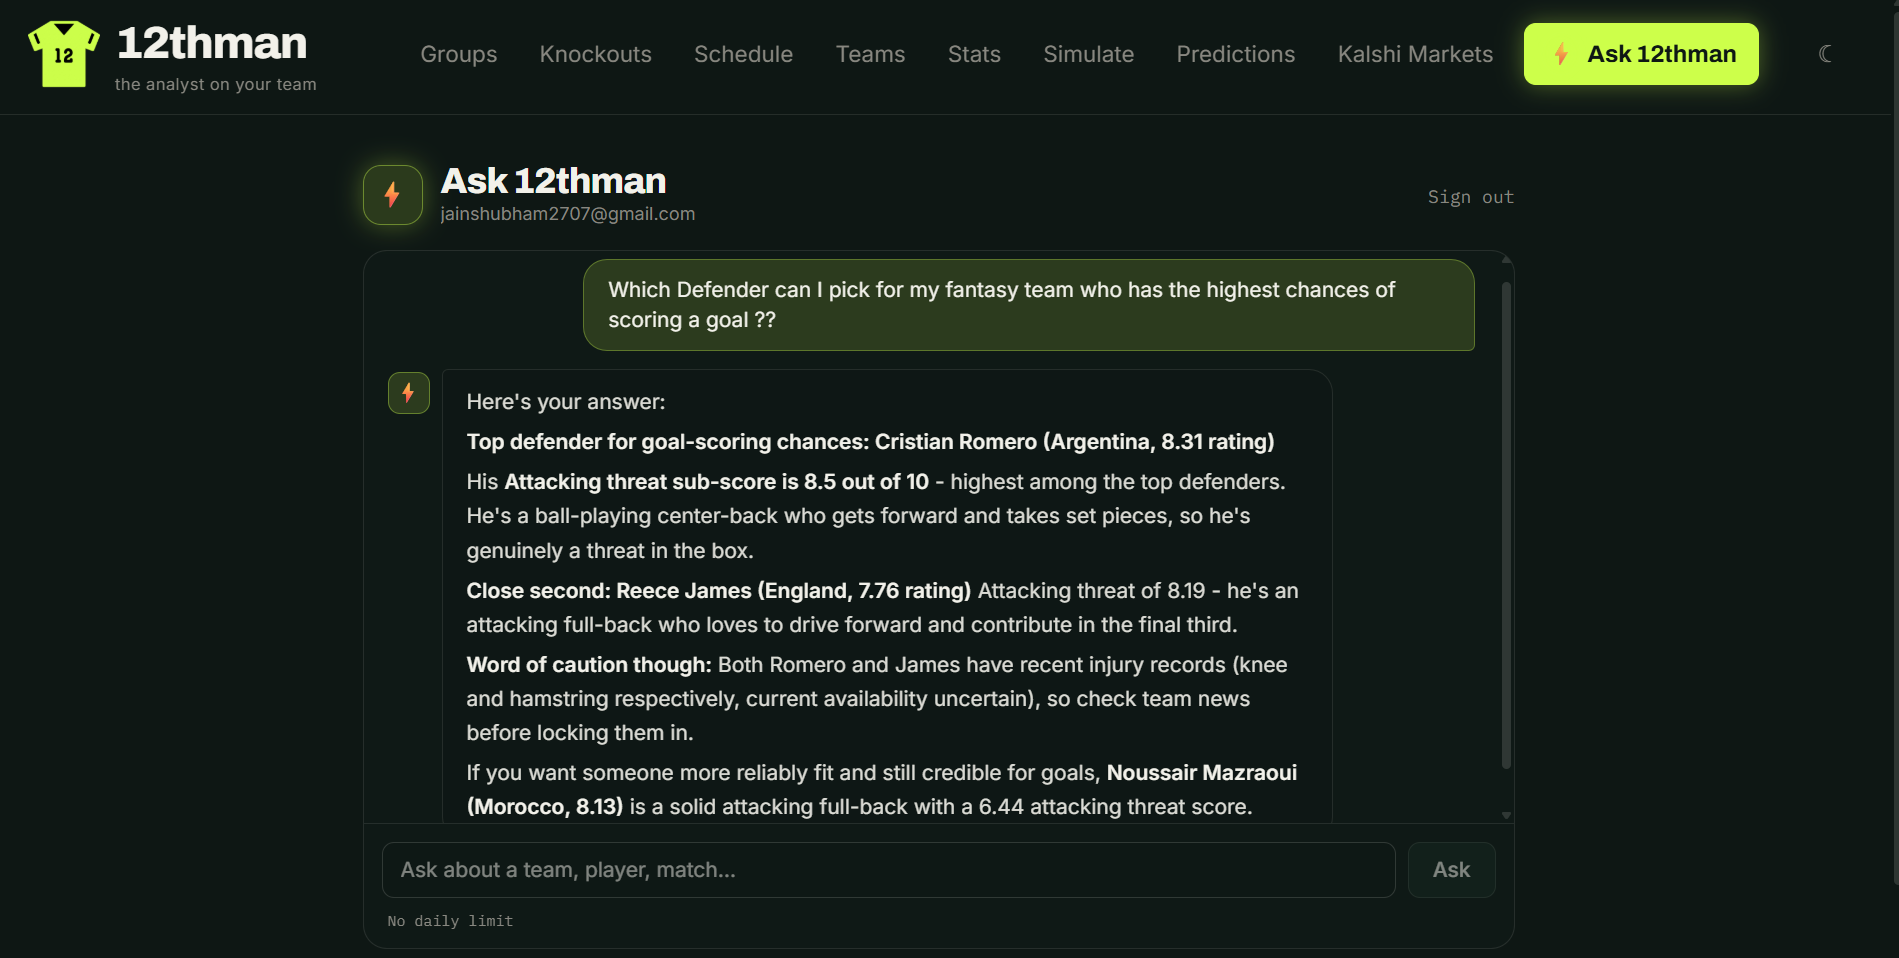Click the 'No daily limit' note
1899x958 pixels.
(450, 921)
